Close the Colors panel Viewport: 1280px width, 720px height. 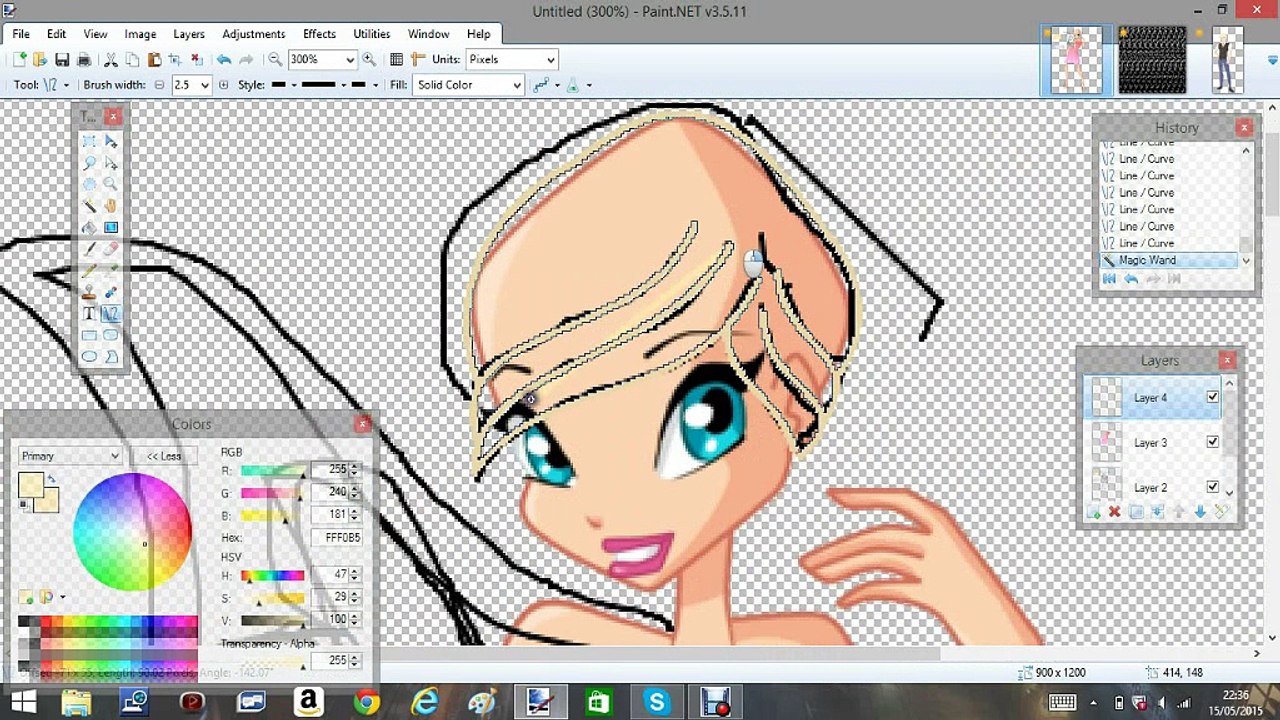coord(362,424)
